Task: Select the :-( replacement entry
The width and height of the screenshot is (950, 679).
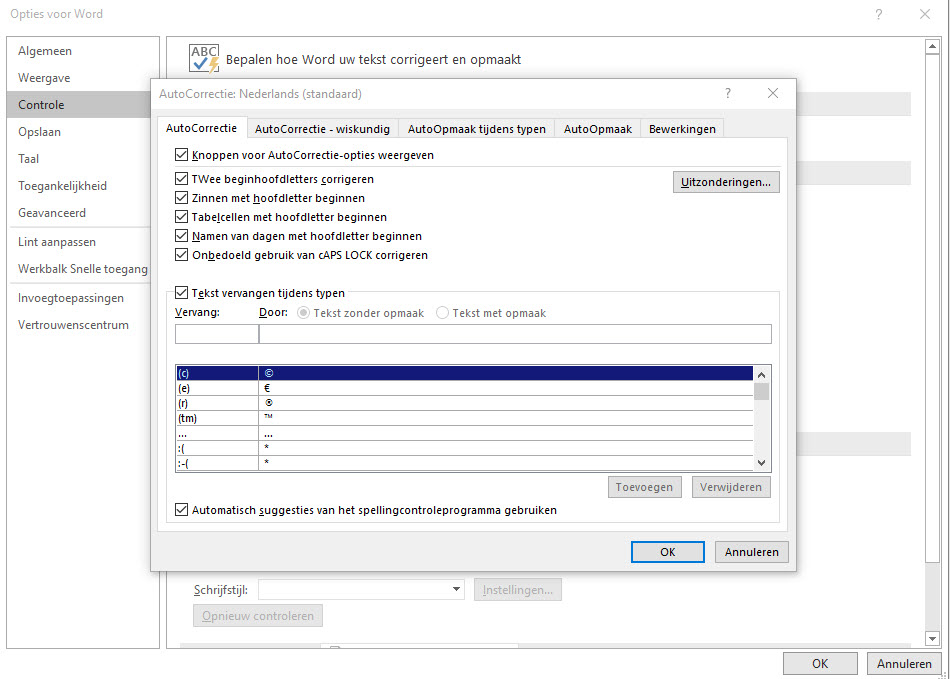Action: (x=465, y=463)
